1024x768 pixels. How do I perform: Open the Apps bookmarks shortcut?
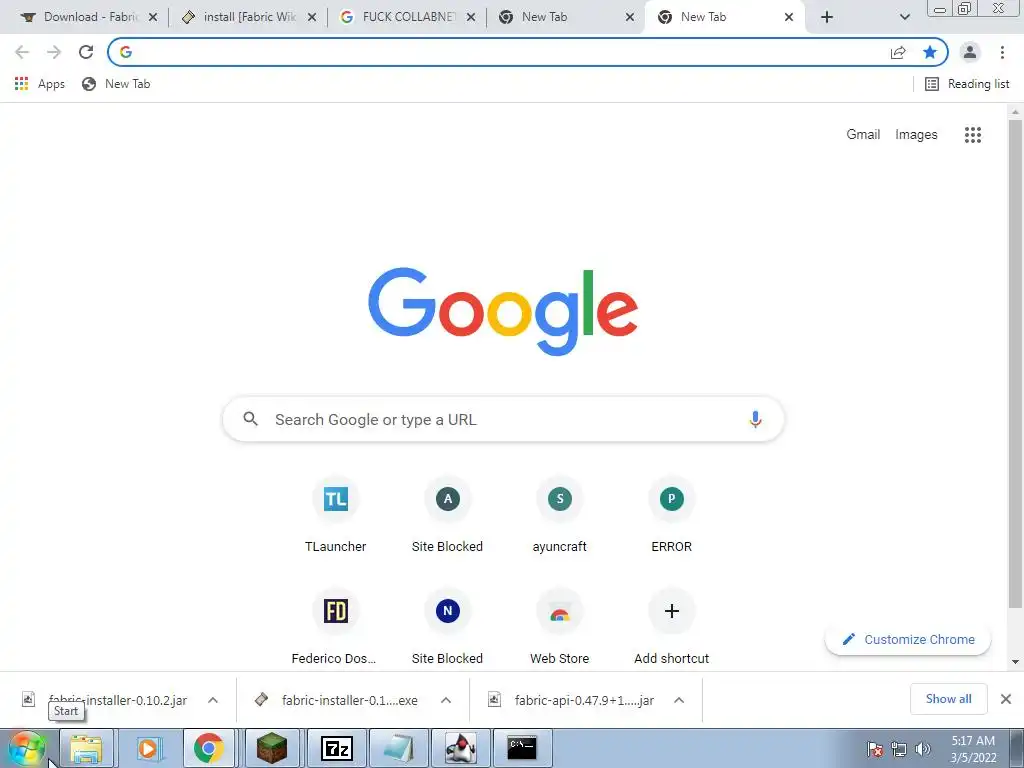40,84
